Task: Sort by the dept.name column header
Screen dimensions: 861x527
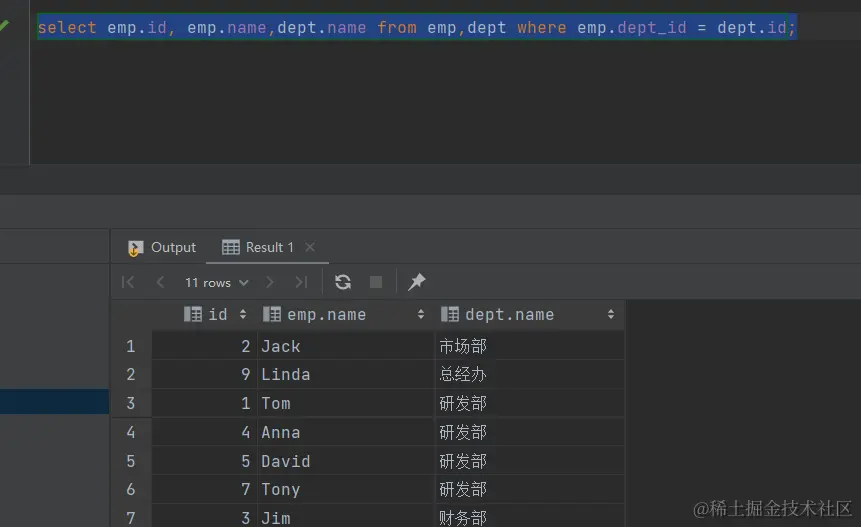Action: tap(530, 315)
